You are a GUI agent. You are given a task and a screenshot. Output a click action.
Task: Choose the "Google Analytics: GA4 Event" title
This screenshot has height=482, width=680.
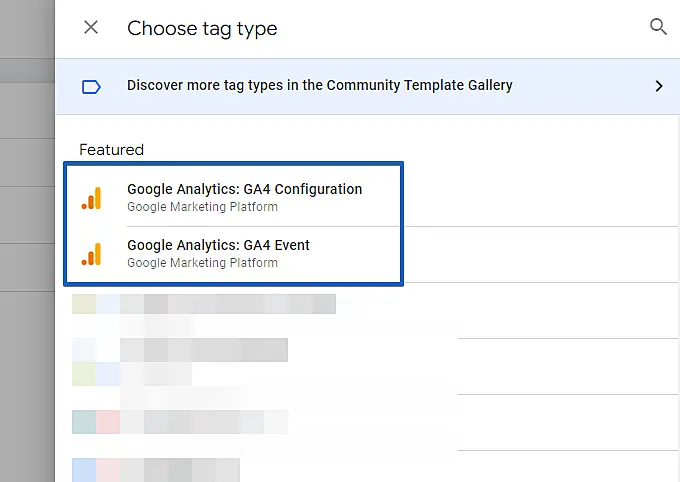[218, 245]
